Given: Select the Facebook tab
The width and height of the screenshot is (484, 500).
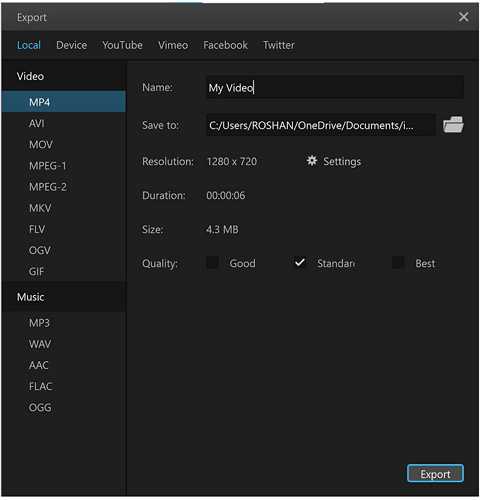Looking at the screenshot, I should (226, 45).
